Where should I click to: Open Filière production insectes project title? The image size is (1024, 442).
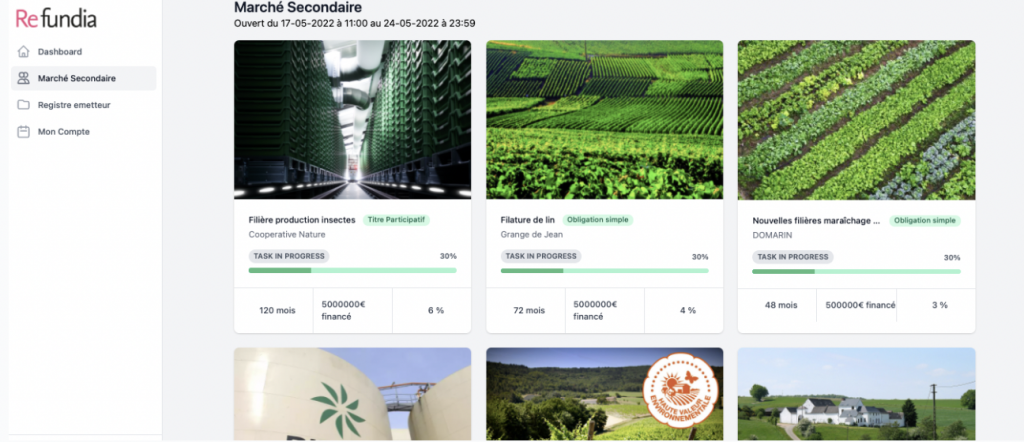302,220
